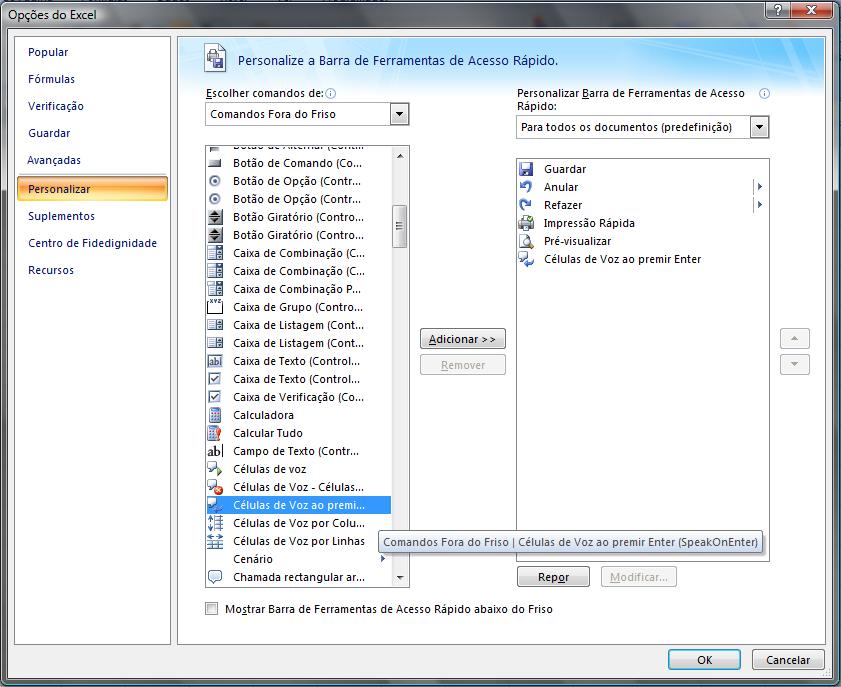Image resolution: width=841 pixels, height=687 pixels.
Task: Select Caixa de Grupo icon
Action: (215, 307)
